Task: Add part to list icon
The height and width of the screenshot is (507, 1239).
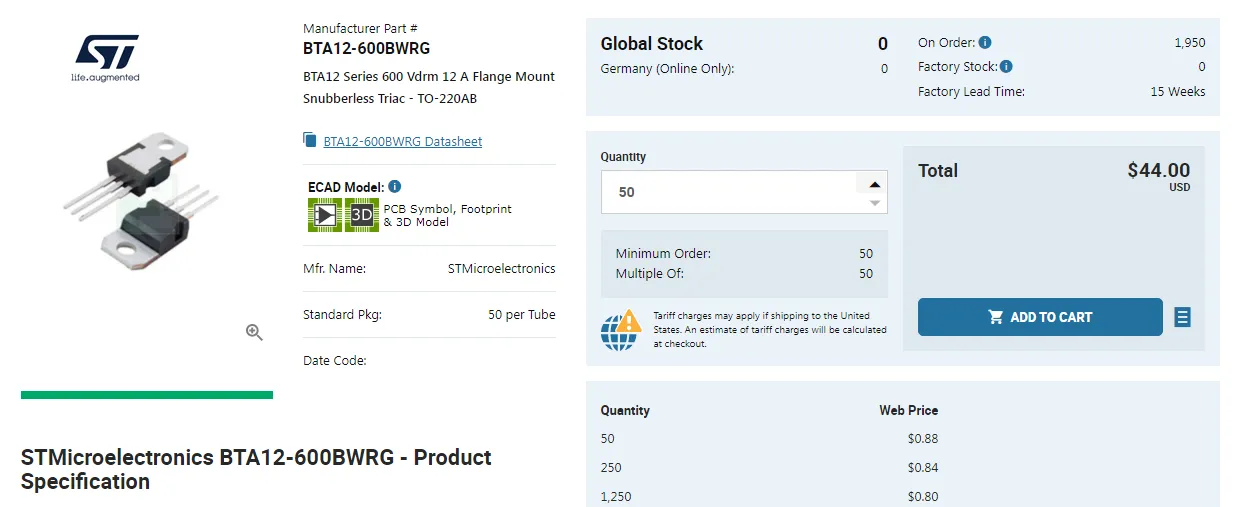Action: pyautogui.click(x=1182, y=317)
